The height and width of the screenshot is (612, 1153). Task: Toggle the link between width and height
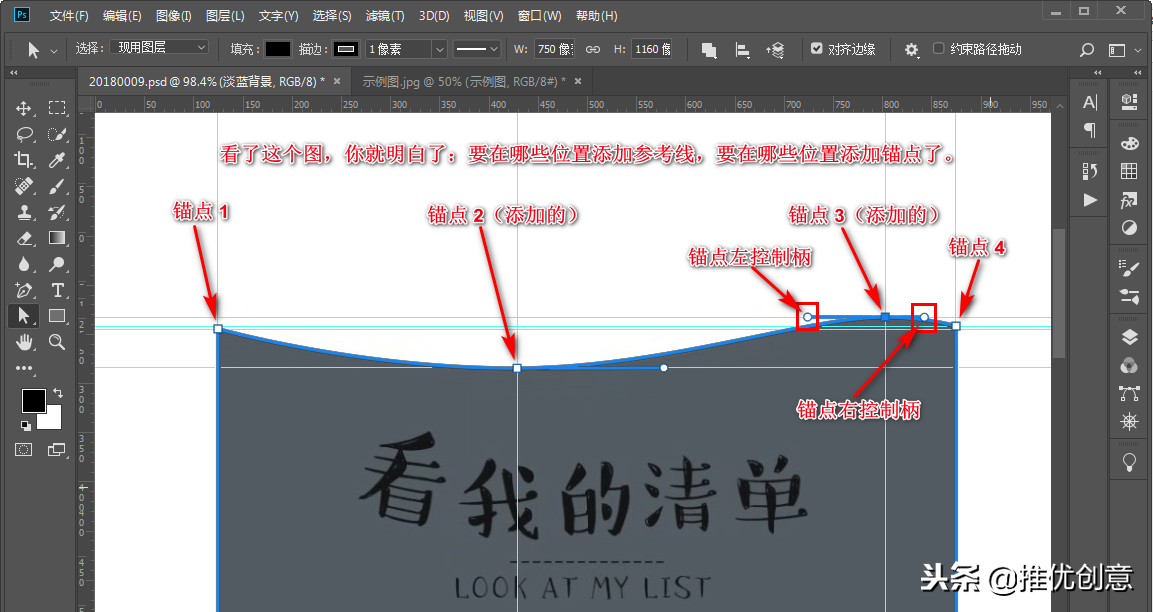pyautogui.click(x=593, y=49)
